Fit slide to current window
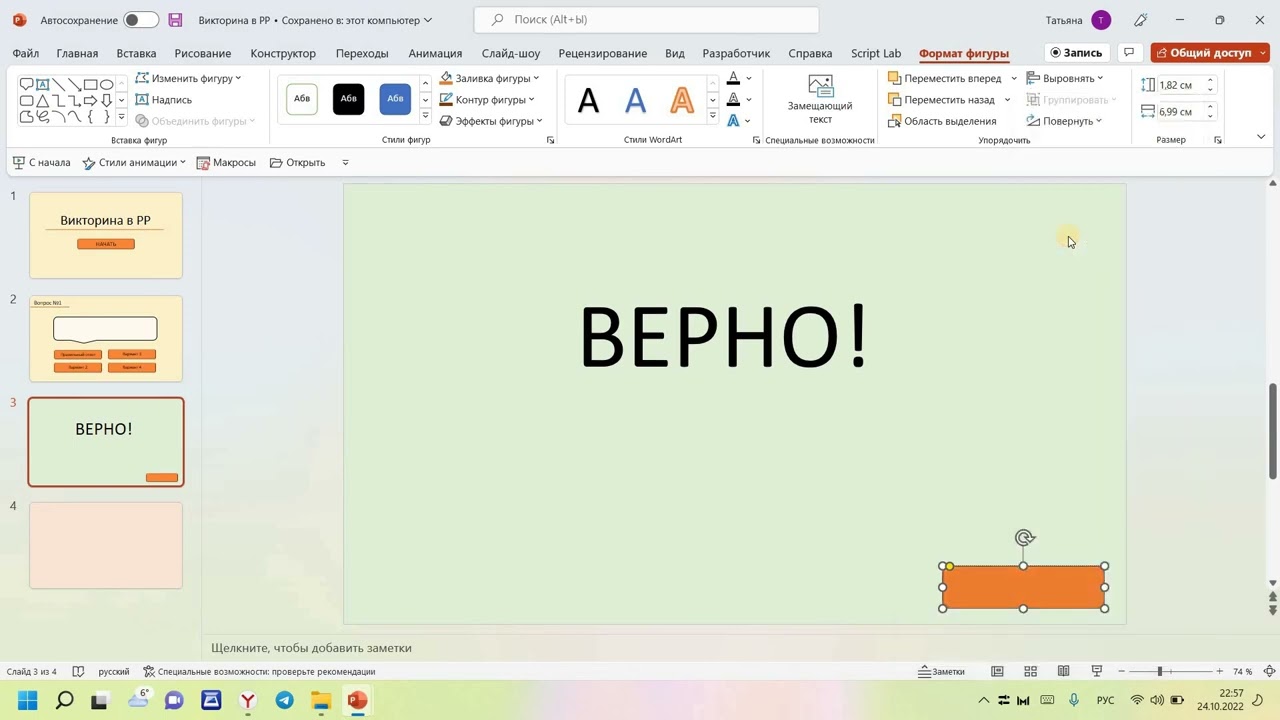Image resolution: width=1280 pixels, height=720 pixels. pos(1270,672)
